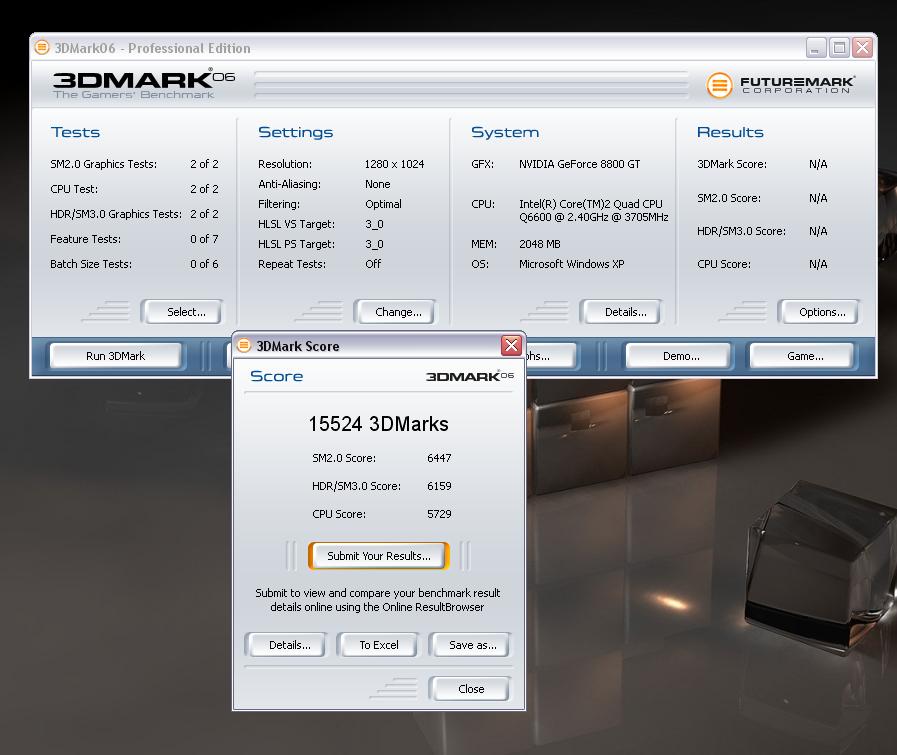The image size is (897, 755).
Task: Click the 3DMark06 title bar app icon
Action: coord(42,48)
